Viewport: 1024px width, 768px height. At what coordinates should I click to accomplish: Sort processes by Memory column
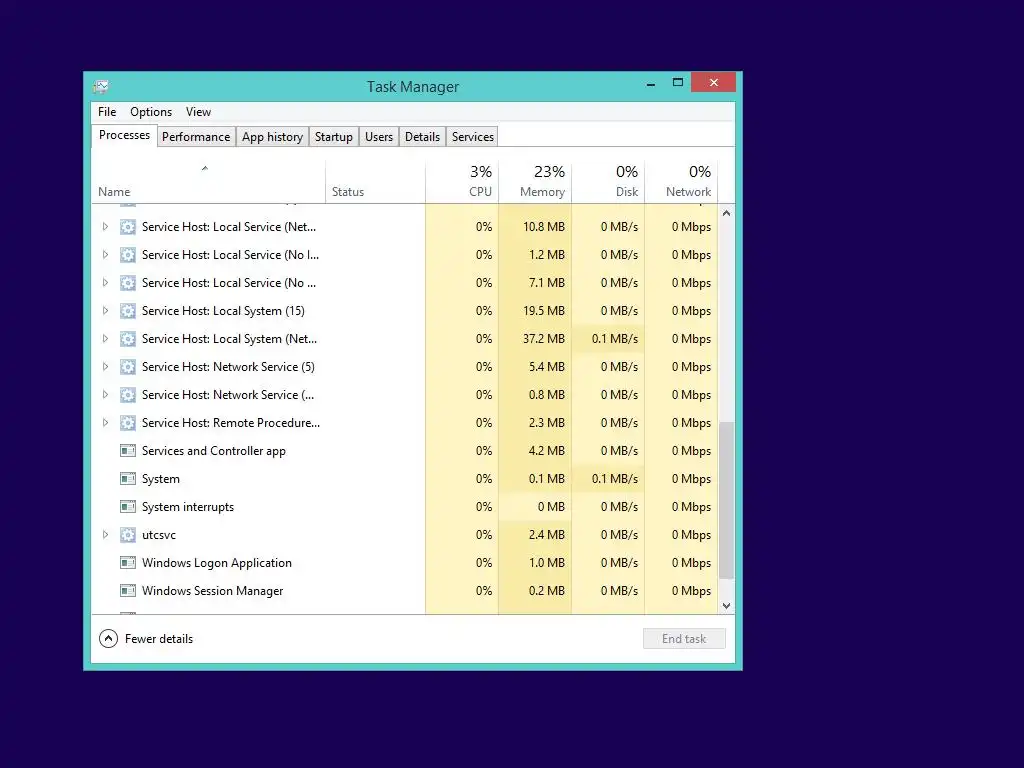tap(535, 182)
